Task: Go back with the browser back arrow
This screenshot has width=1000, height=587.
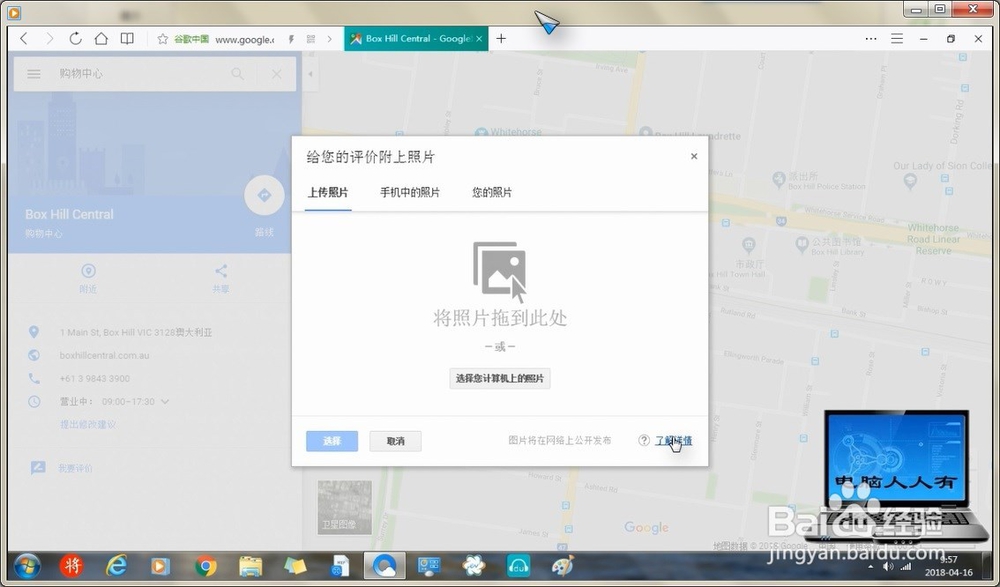Action: coord(24,38)
